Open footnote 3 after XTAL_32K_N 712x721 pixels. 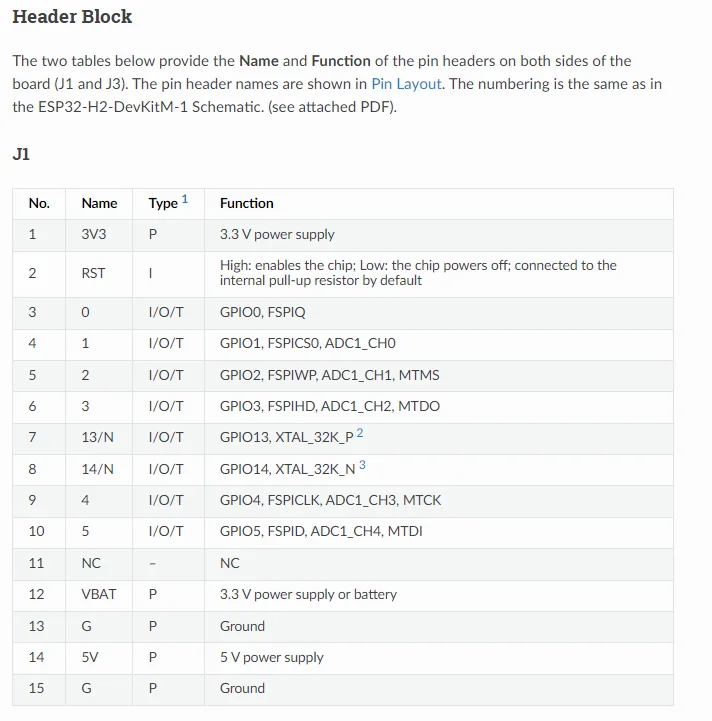pyautogui.click(x=362, y=465)
